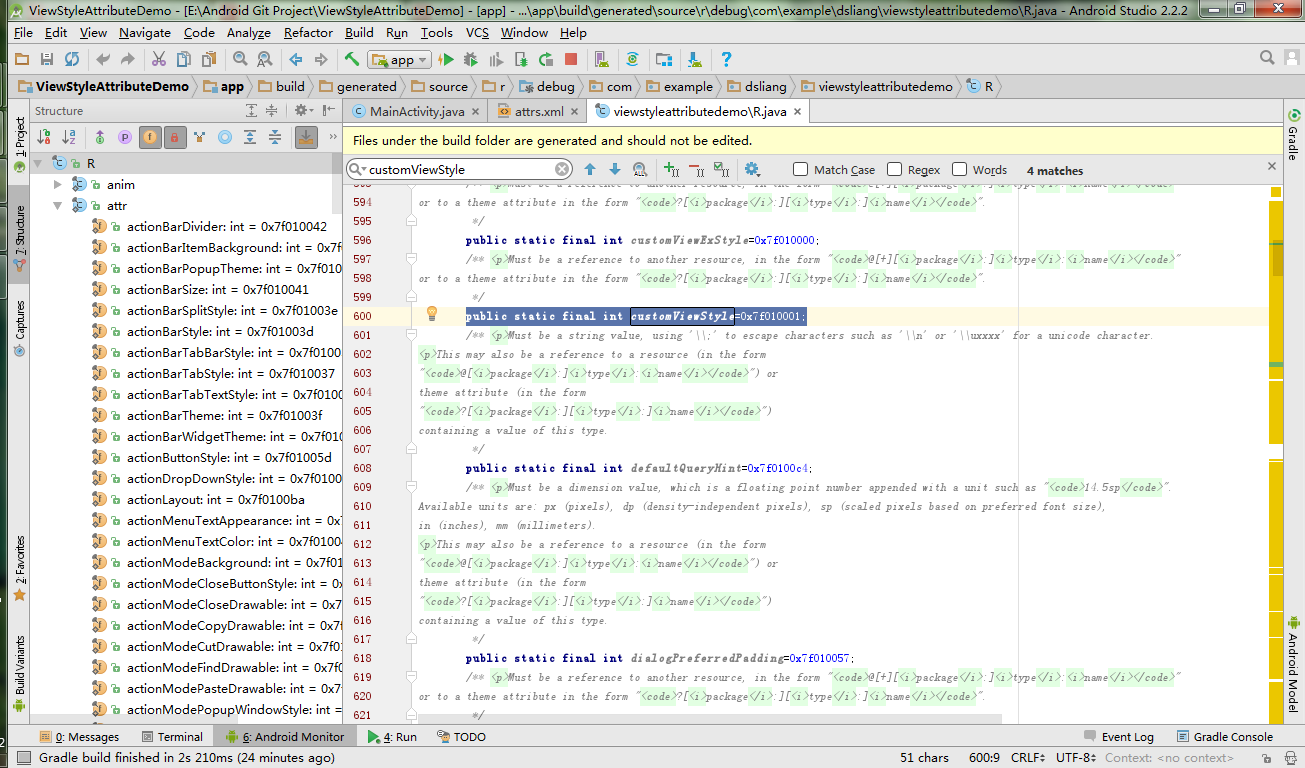Click in the customViewStyle search field
The width and height of the screenshot is (1305, 768).
[460, 170]
